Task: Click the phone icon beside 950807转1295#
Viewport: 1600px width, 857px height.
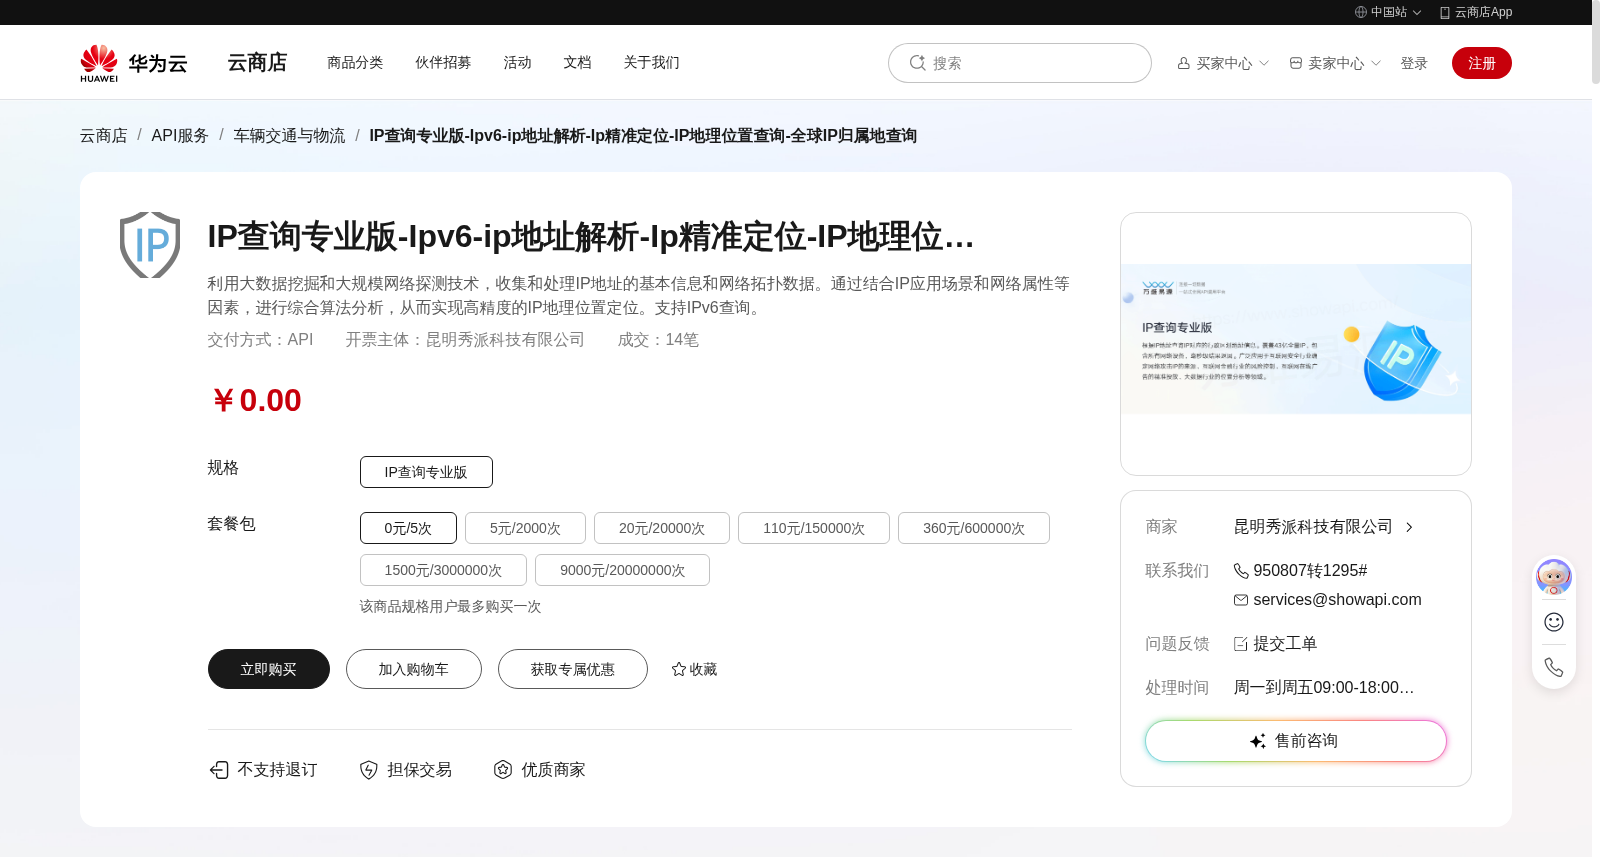Action: 1241,571
